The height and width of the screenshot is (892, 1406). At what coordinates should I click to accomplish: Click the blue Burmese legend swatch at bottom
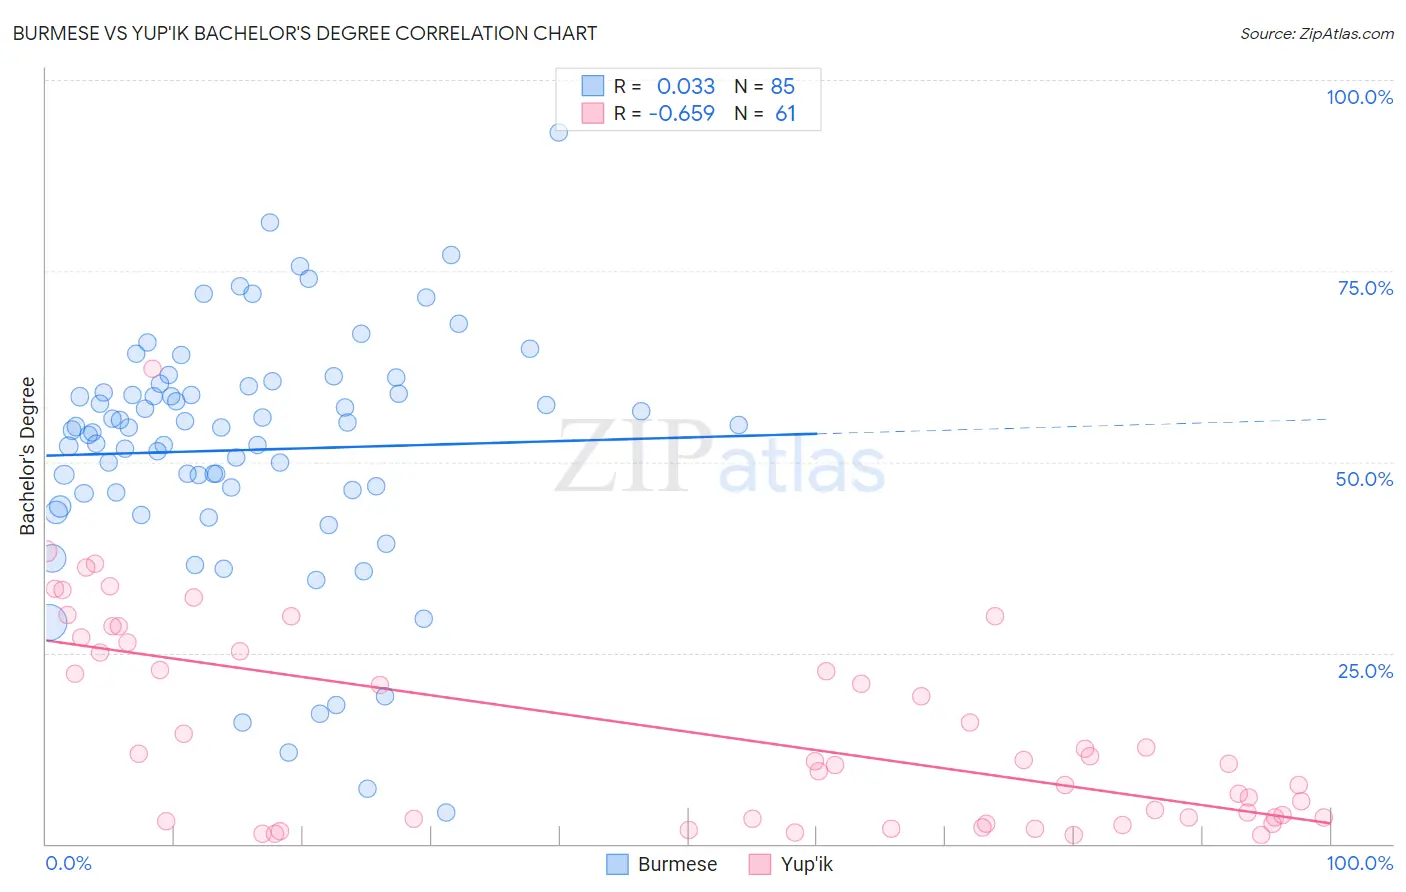tap(618, 864)
